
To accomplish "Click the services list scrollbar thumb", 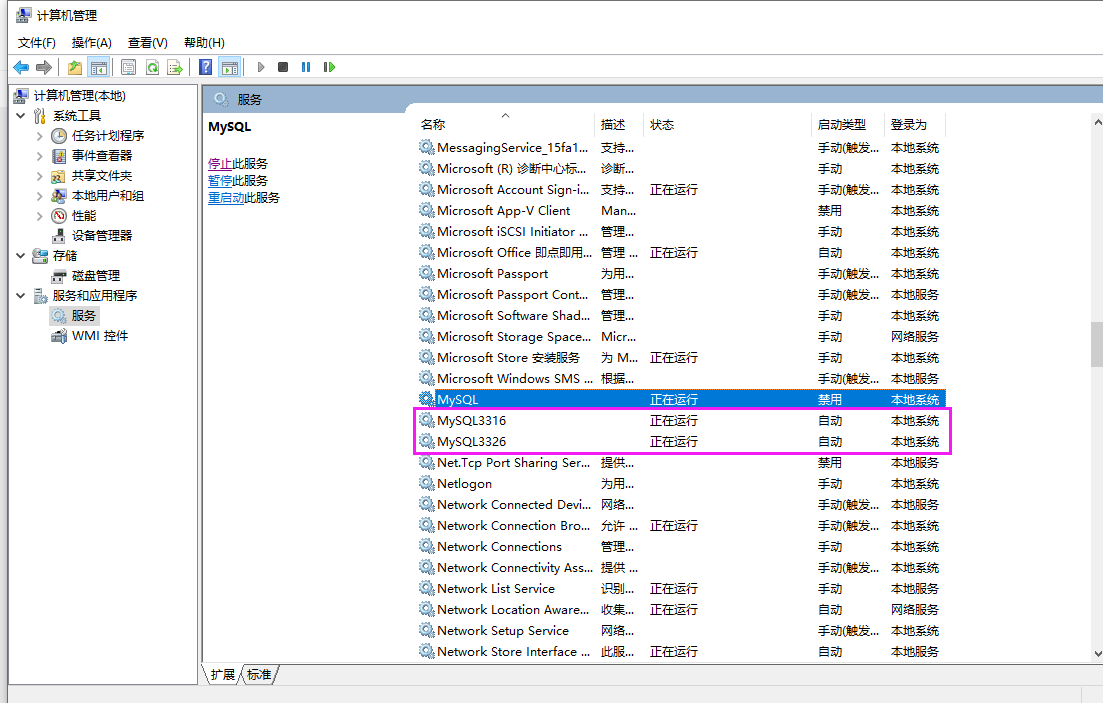I will [x=1097, y=345].
